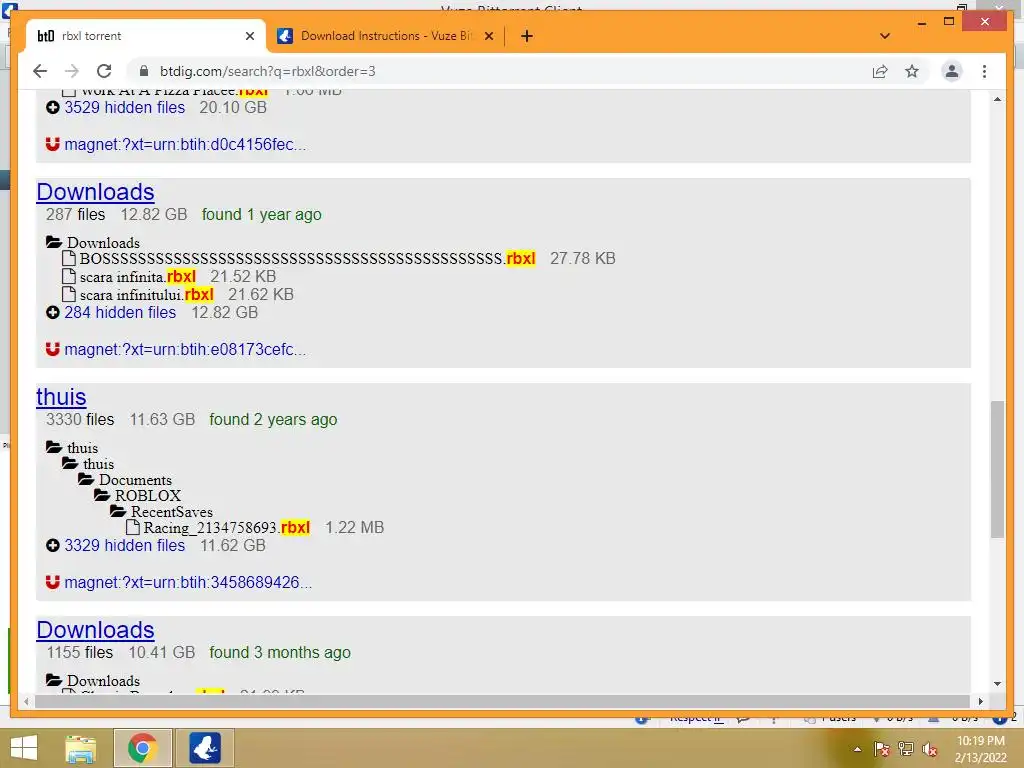Click file icon of scara infinitului.rbxl
This screenshot has height=768, width=1024.
click(x=69, y=295)
